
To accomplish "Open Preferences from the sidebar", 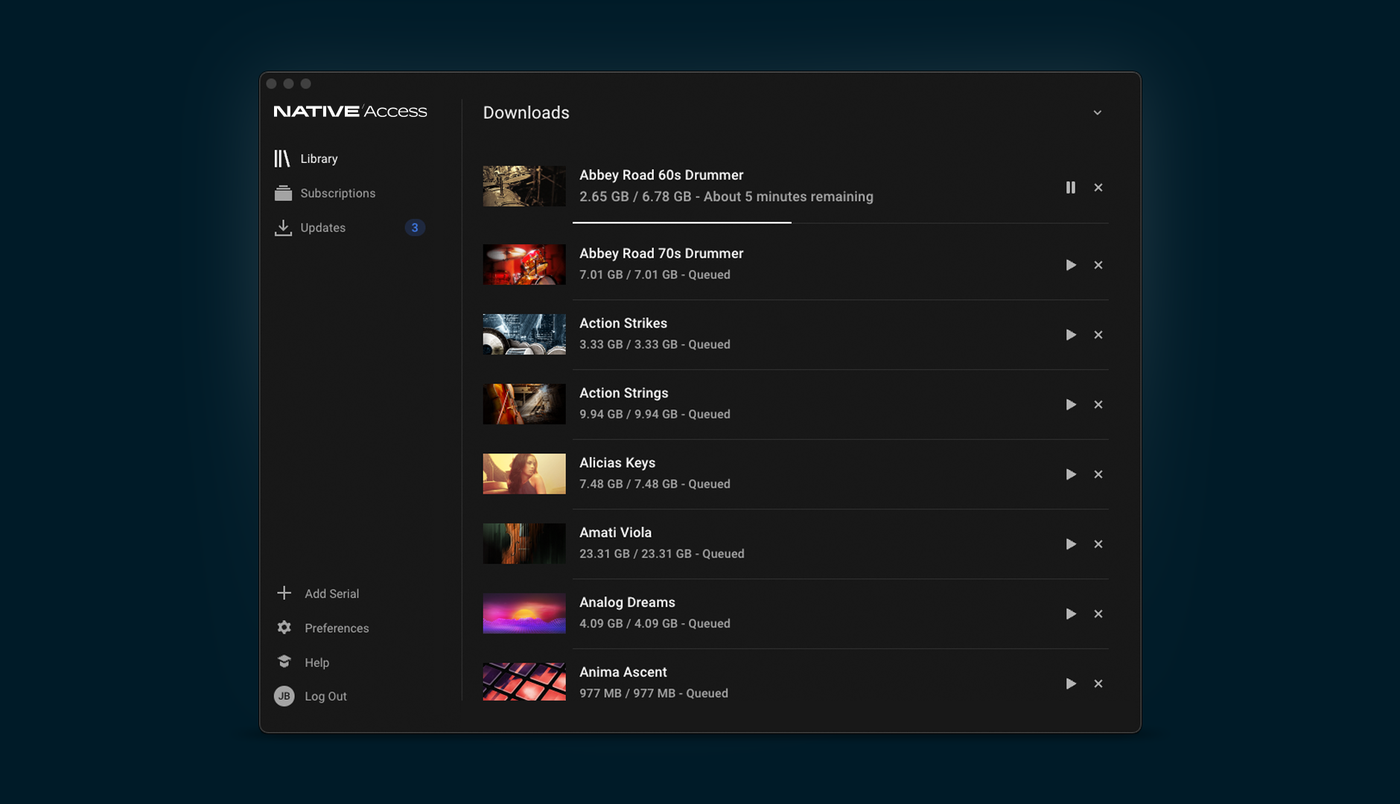I will point(337,628).
